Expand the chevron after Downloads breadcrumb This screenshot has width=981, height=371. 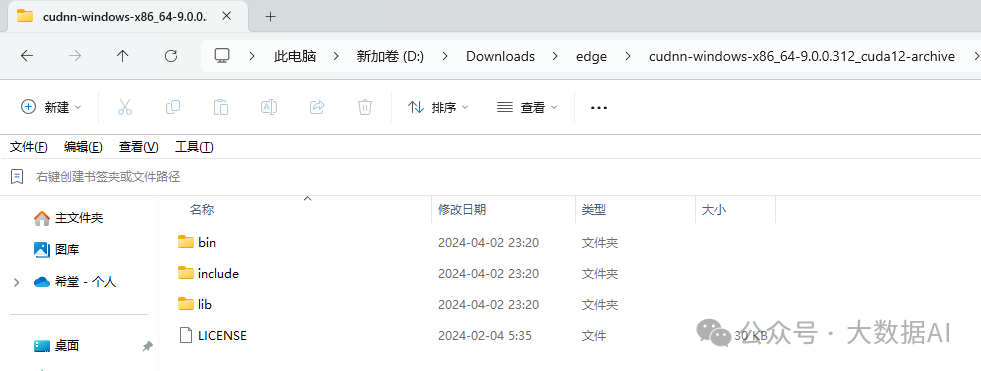pos(555,56)
